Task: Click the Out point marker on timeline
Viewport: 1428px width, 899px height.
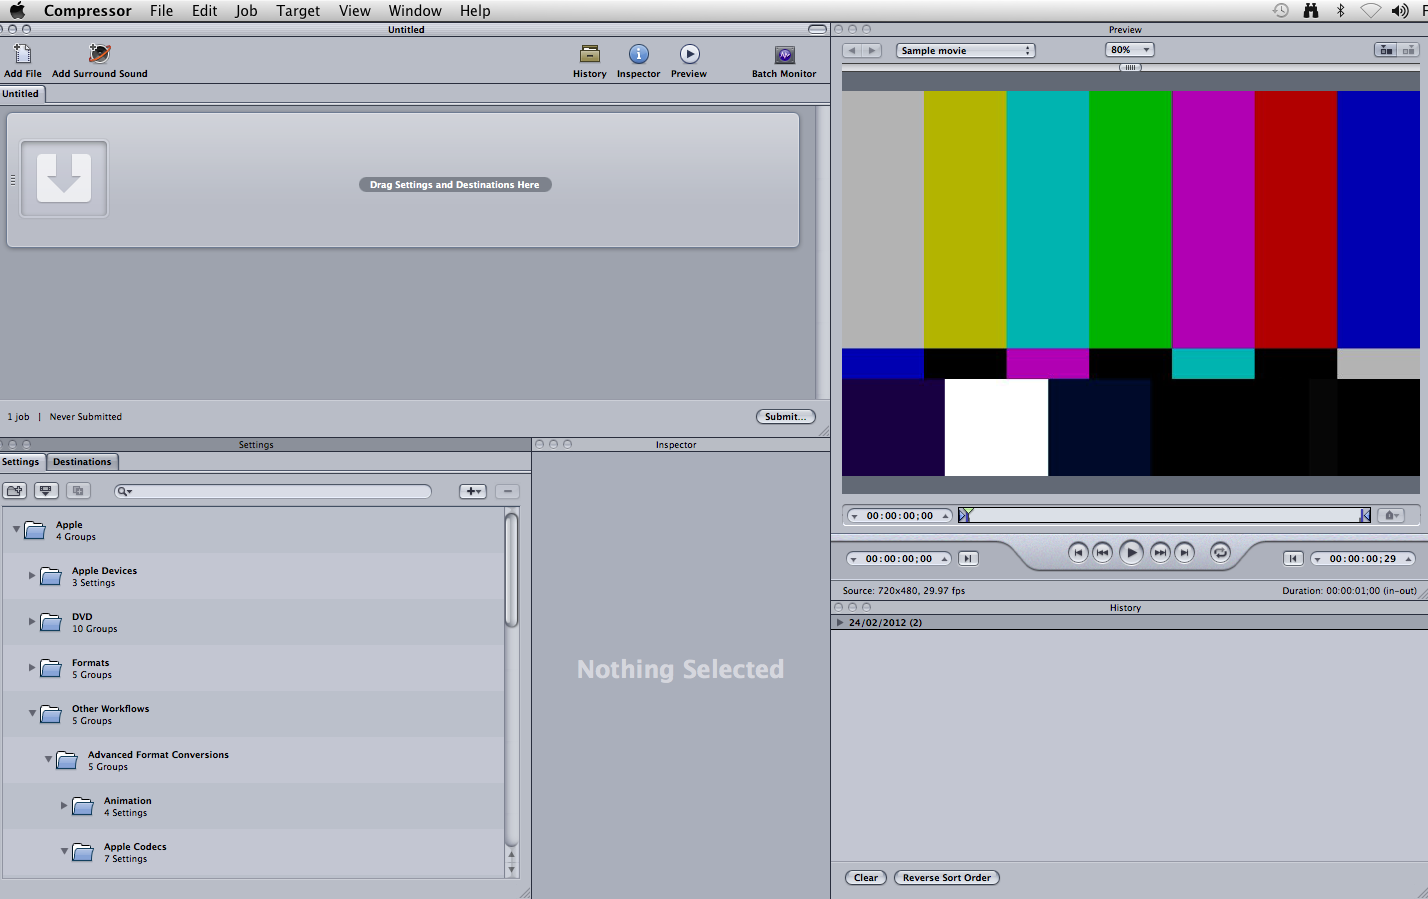Action: (1365, 515)
